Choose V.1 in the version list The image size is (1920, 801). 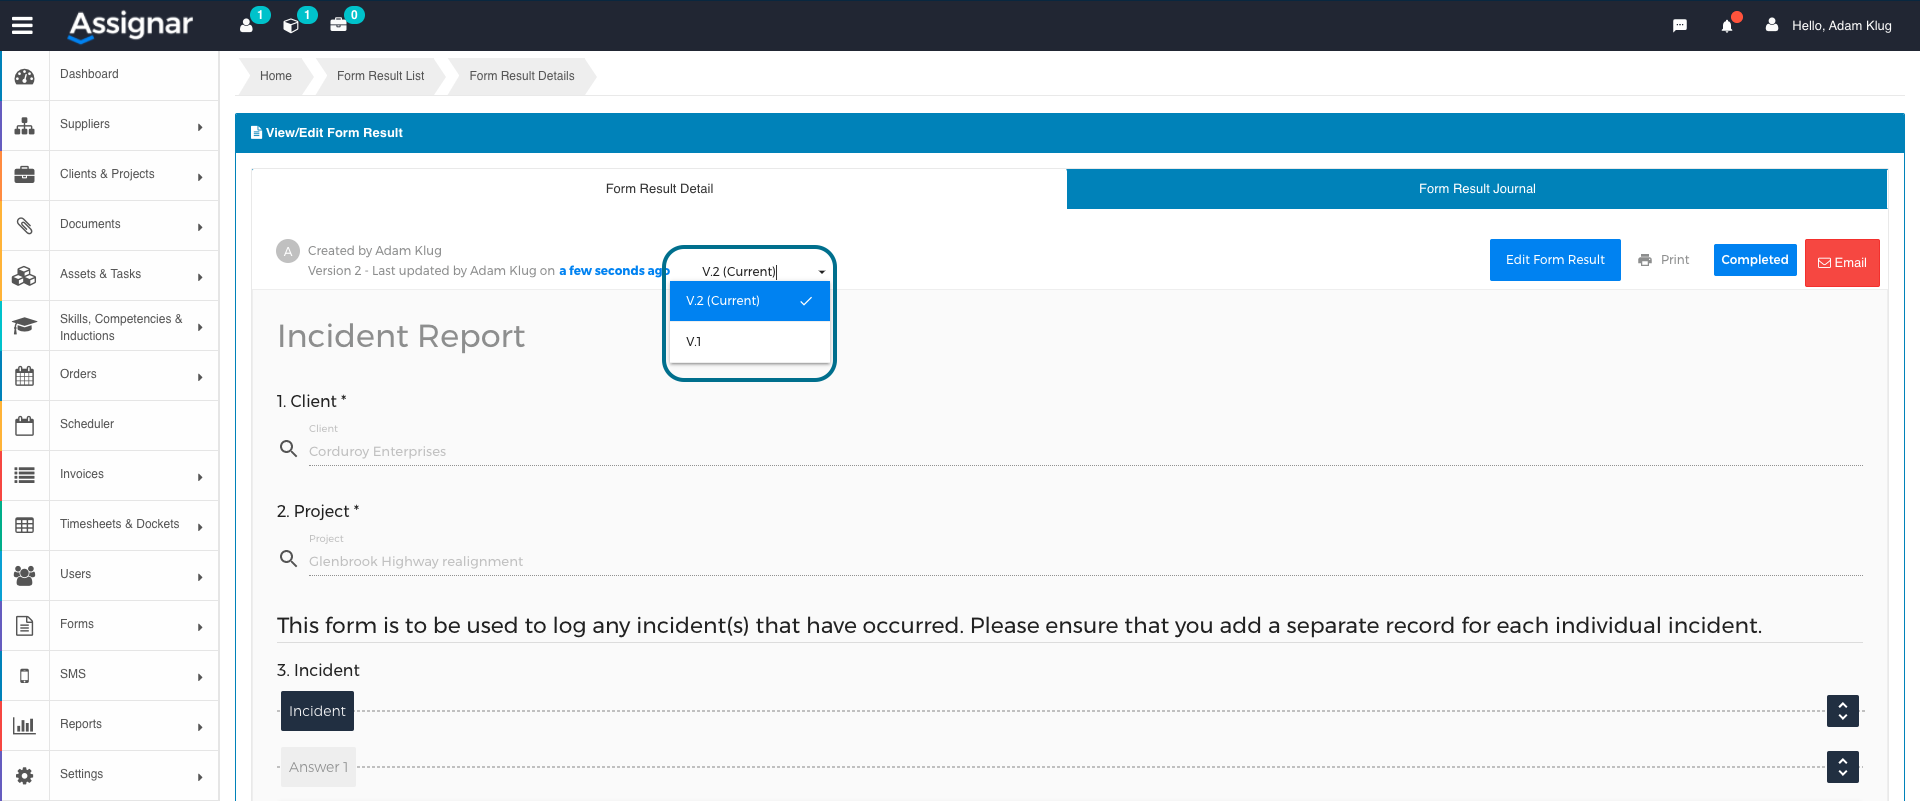[750, 342]
